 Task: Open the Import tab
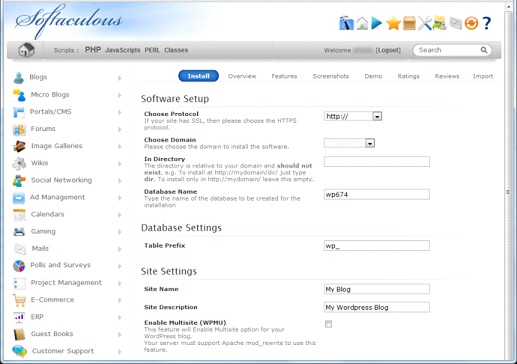tap(483, 76)
